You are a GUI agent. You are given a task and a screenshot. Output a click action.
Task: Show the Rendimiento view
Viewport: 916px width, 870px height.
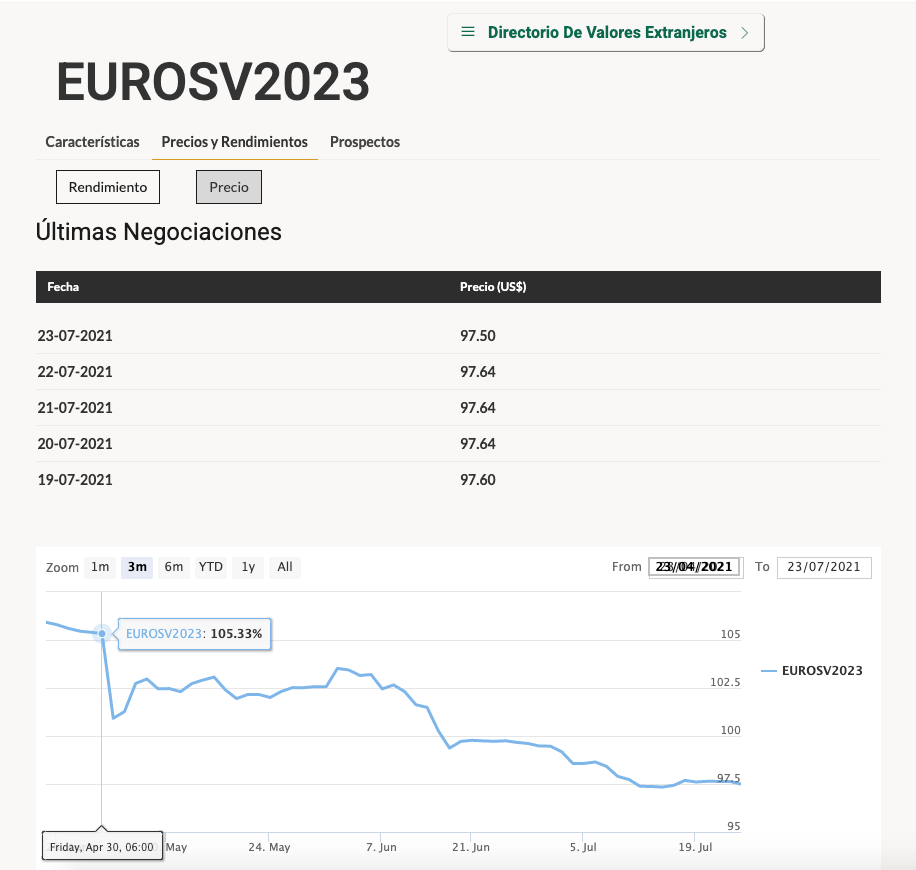tap(107, 187)
